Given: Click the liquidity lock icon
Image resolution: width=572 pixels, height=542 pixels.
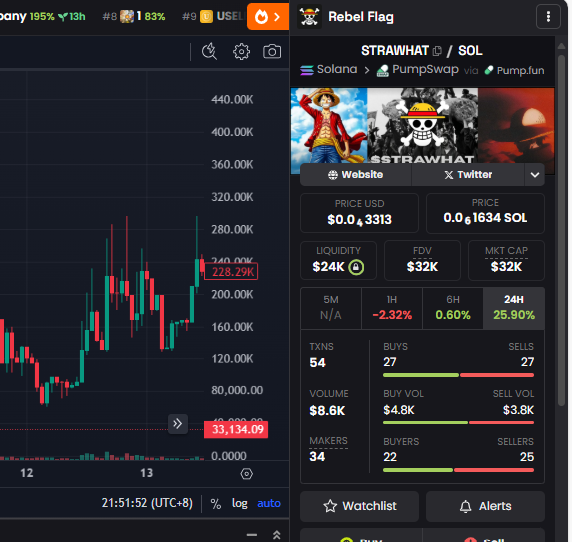Looking at the screenshot, I should tap(356, 267).
